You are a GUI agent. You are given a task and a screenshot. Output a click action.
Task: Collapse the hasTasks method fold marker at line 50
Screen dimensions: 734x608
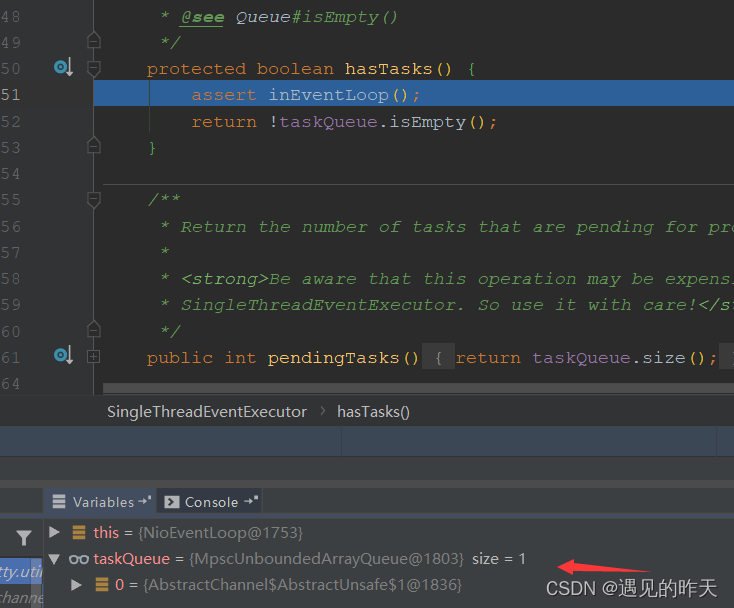pos(94,68)
